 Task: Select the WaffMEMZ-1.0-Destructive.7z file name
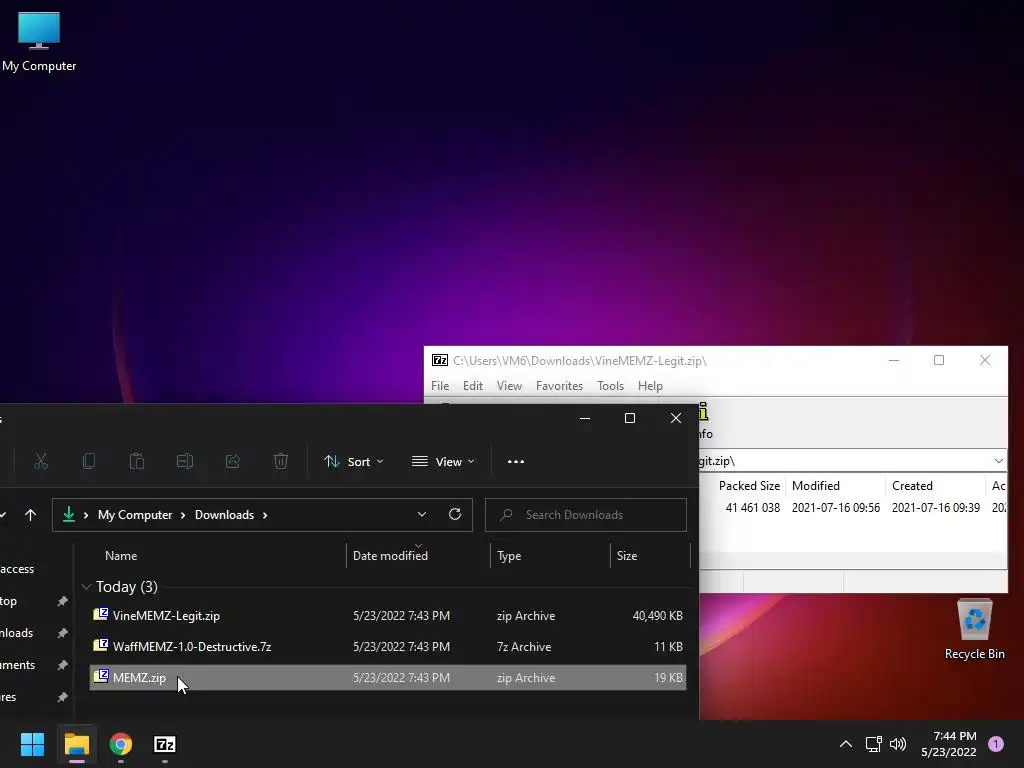(192, 647)
